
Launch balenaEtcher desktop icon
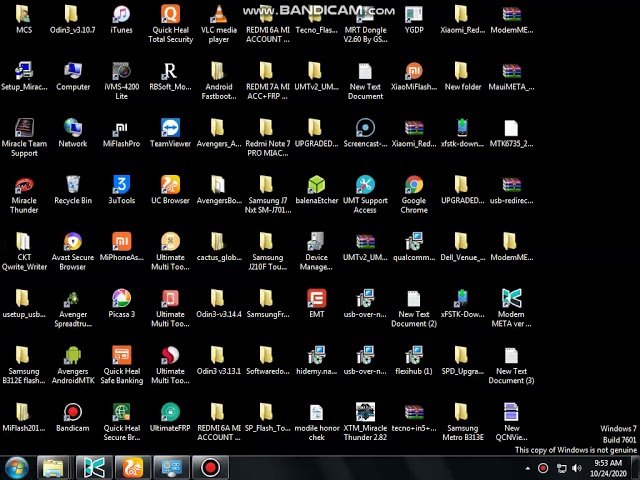316,191
